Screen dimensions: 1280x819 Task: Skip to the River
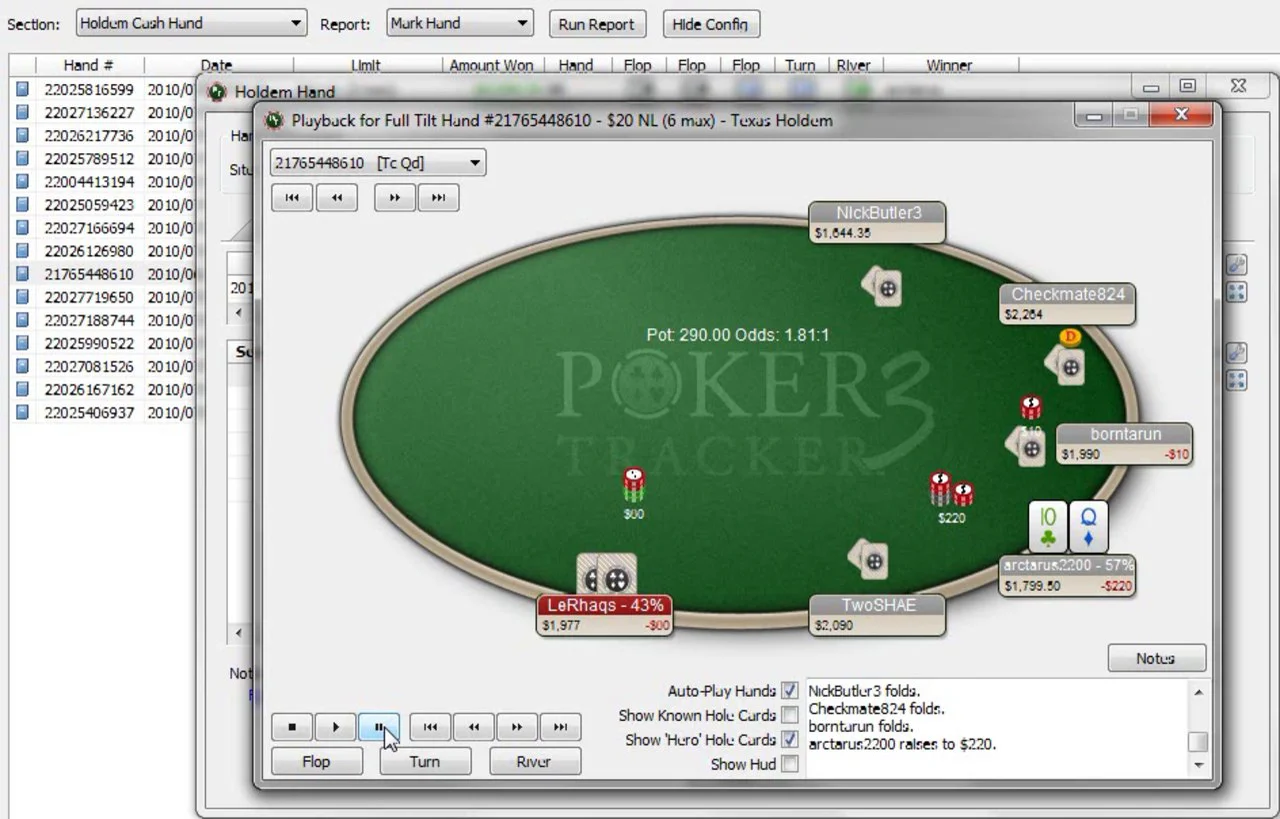534,762
